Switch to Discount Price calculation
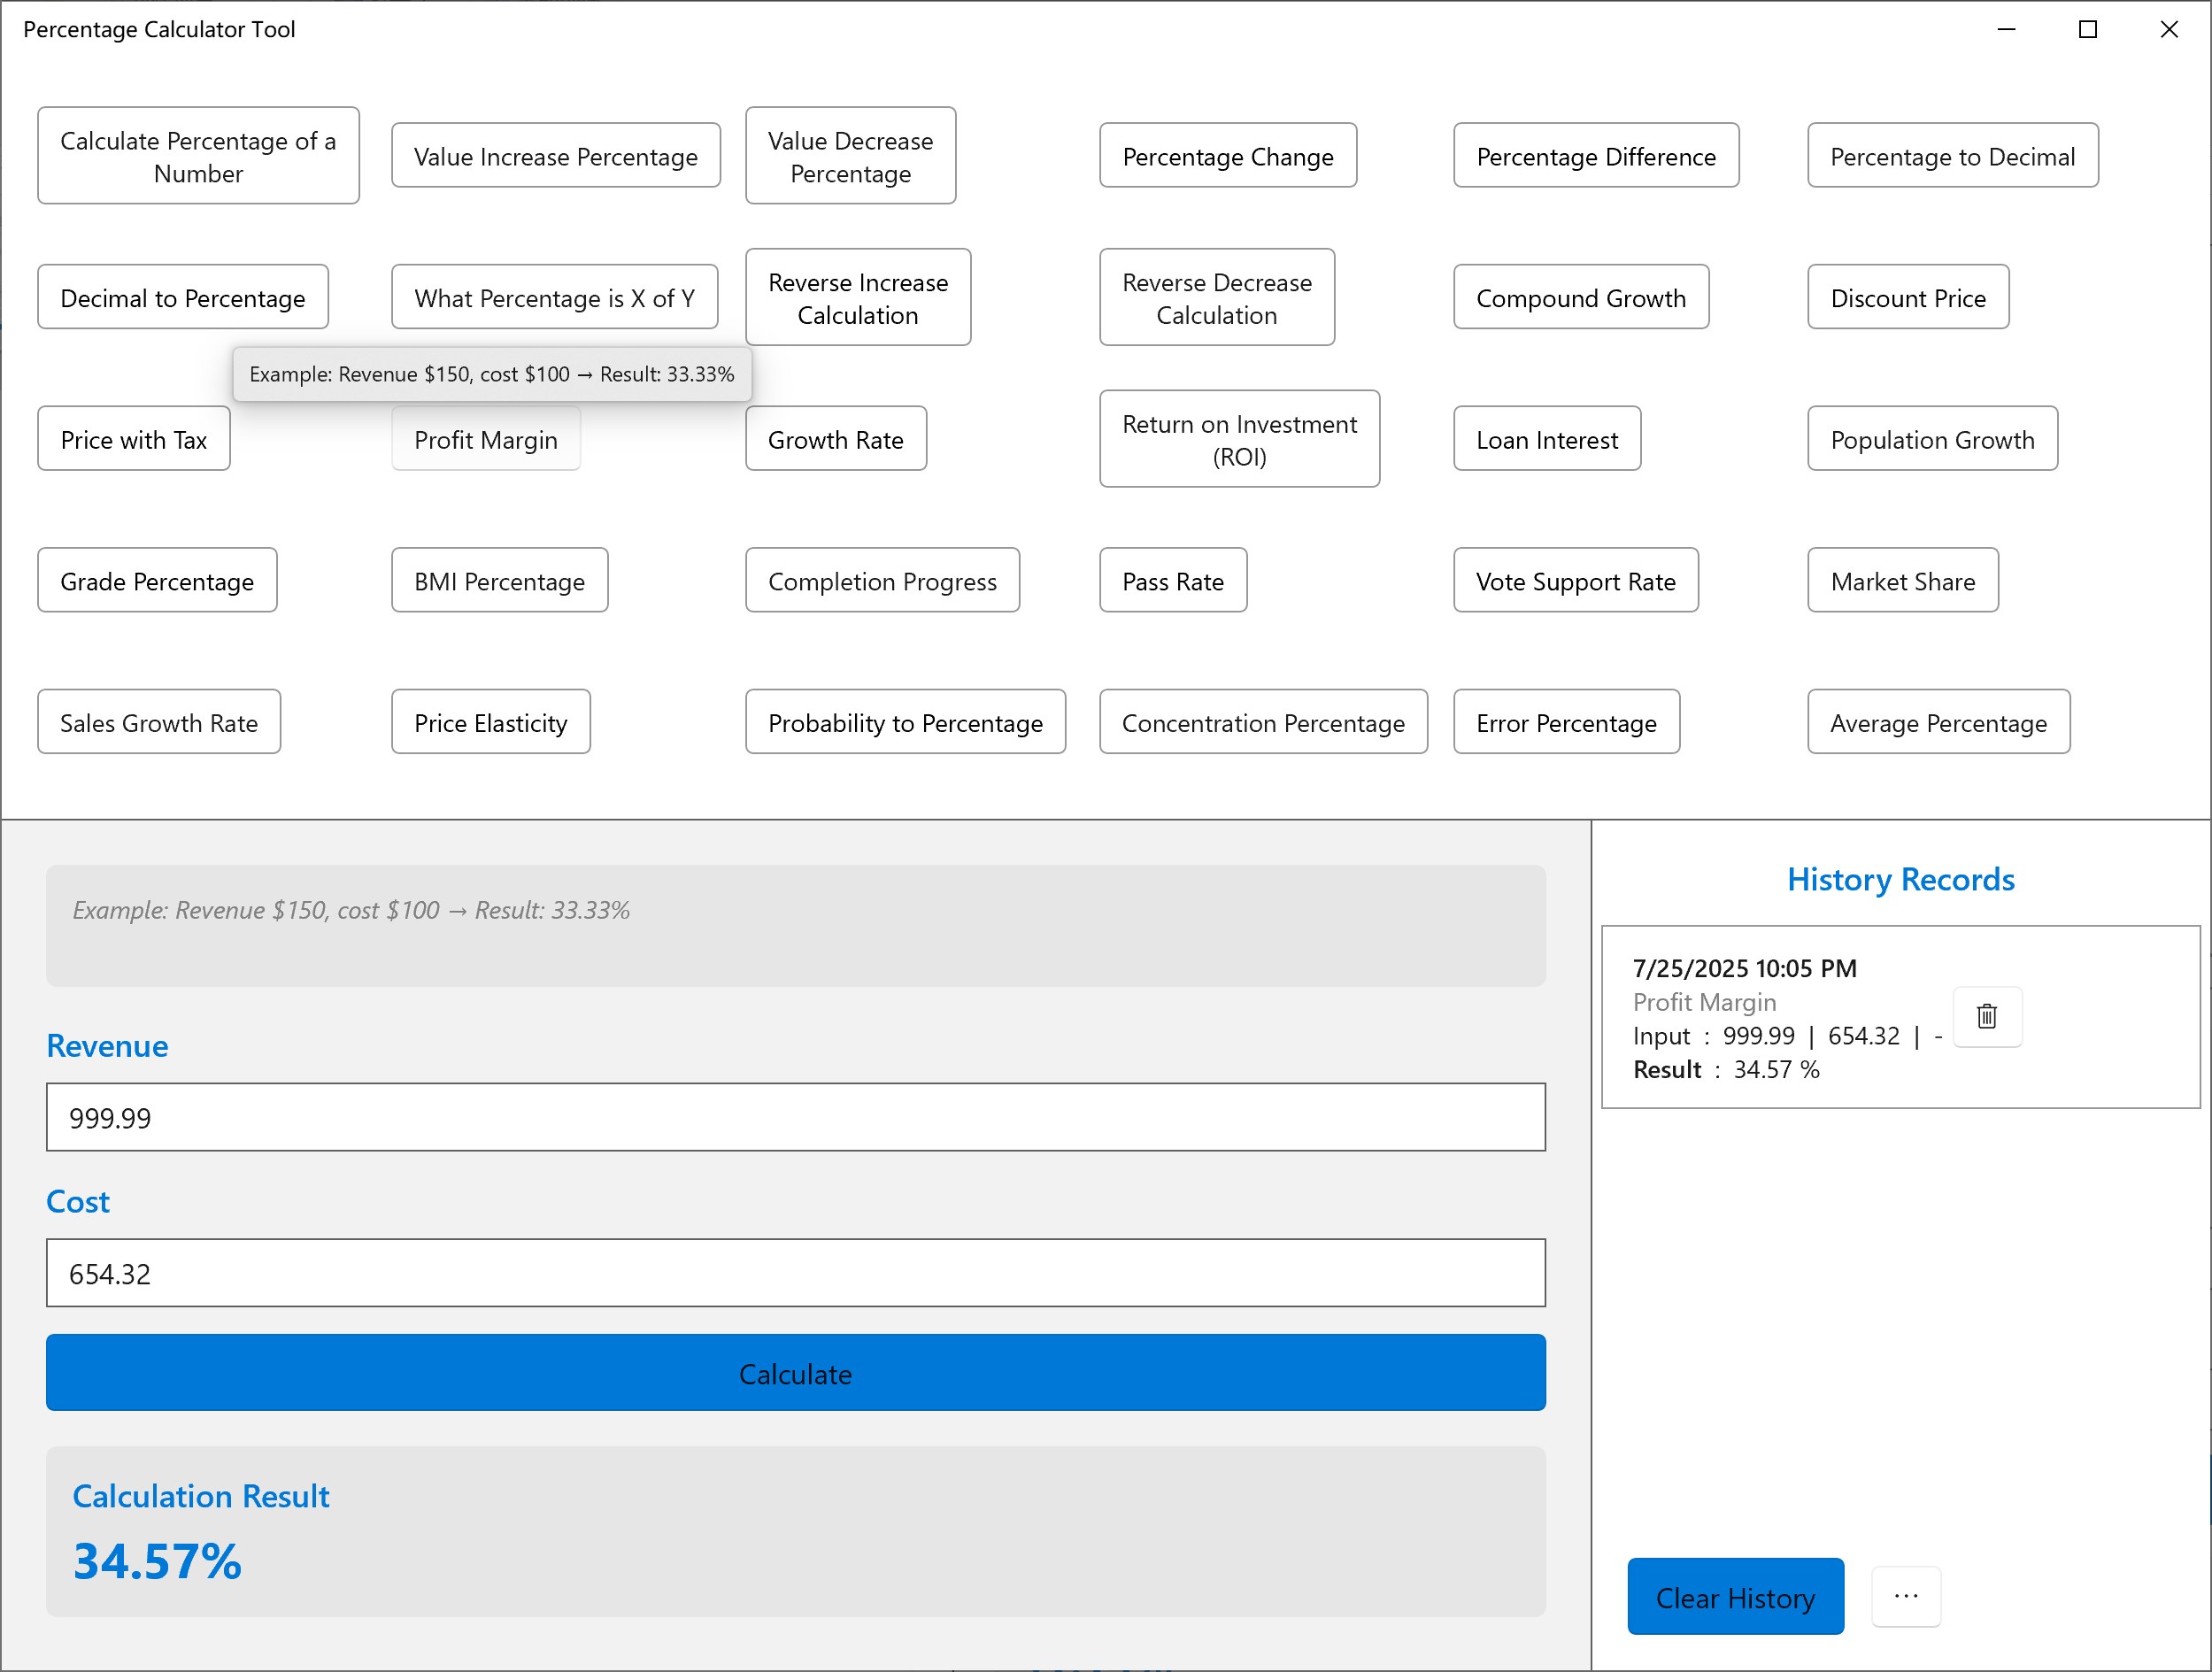This screenshot has height=1672, width=2212. (1907, 297)
